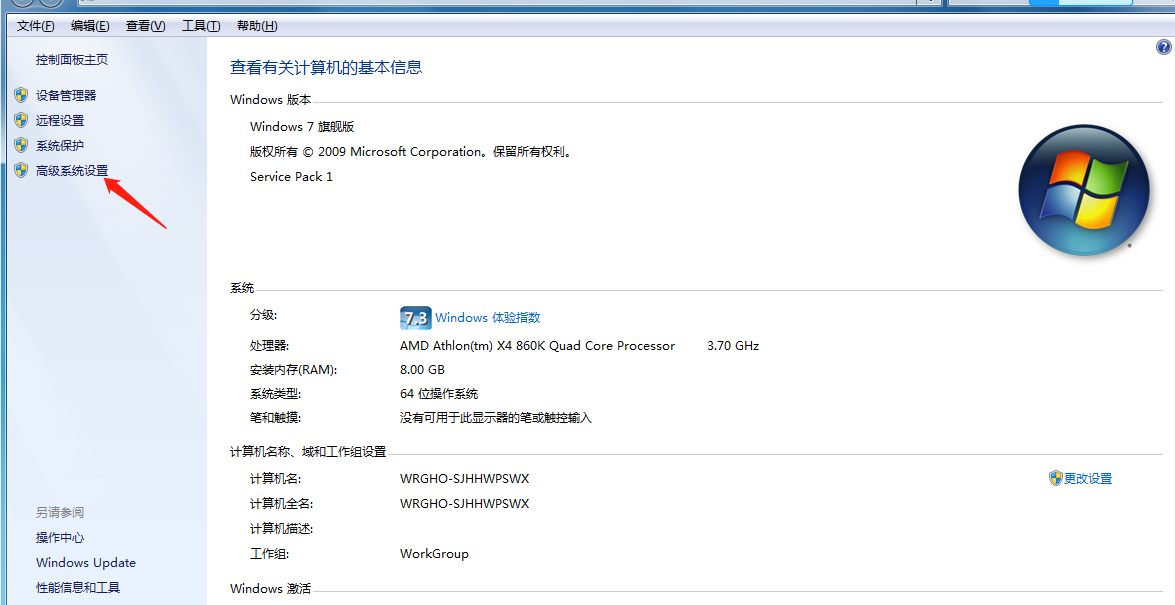The height and width of the screenshot is (605, 1175).
Task: Open the 文件 menu
Action: click(x=34, y=25)
